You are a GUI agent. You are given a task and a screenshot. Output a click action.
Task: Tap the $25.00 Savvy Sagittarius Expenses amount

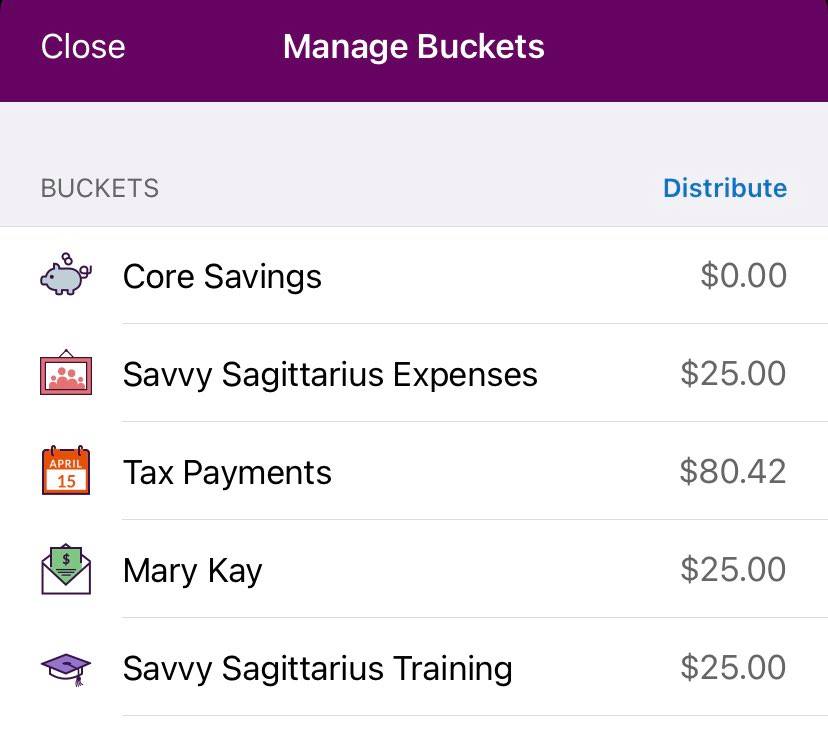click(733, 374)
